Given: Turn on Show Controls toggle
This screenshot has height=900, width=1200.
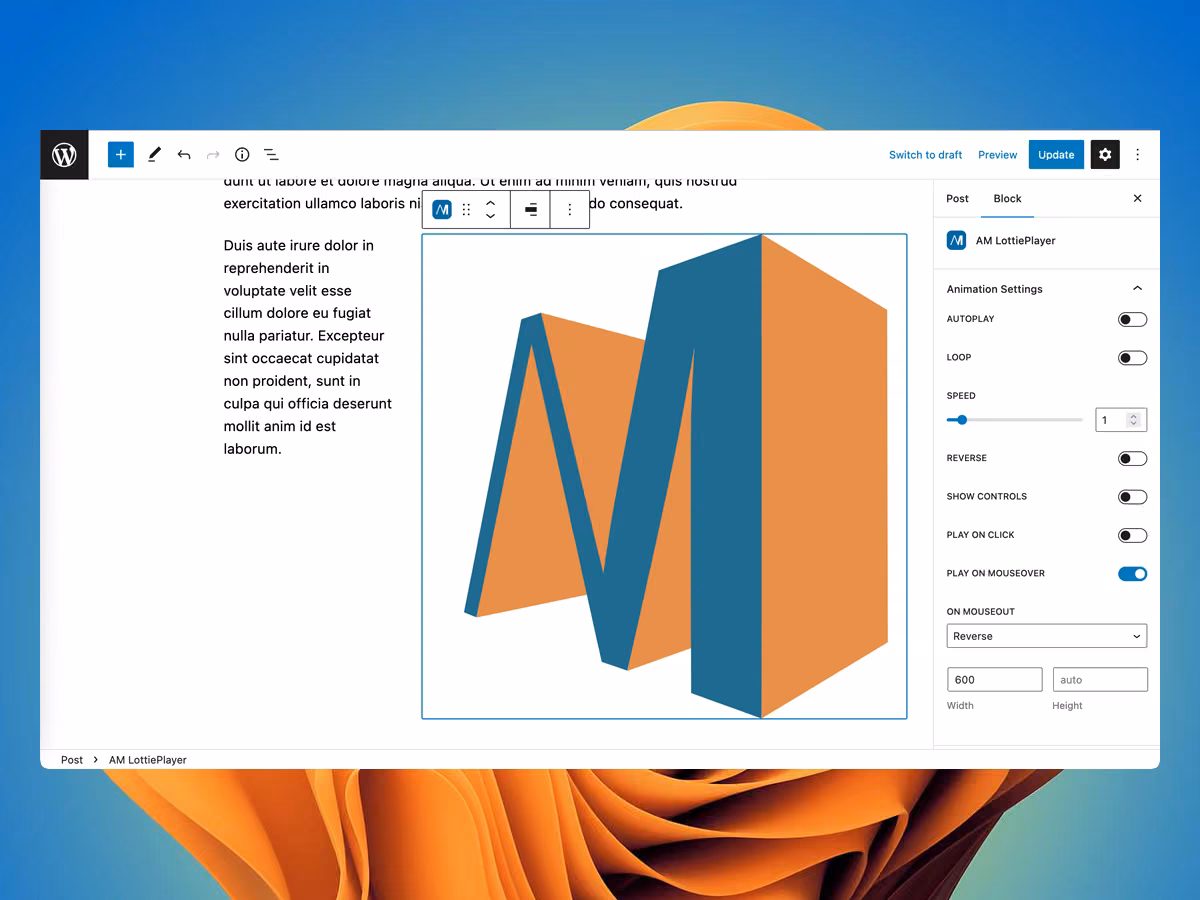Looking at the screenshot, I should click(x=1132, y=497).
